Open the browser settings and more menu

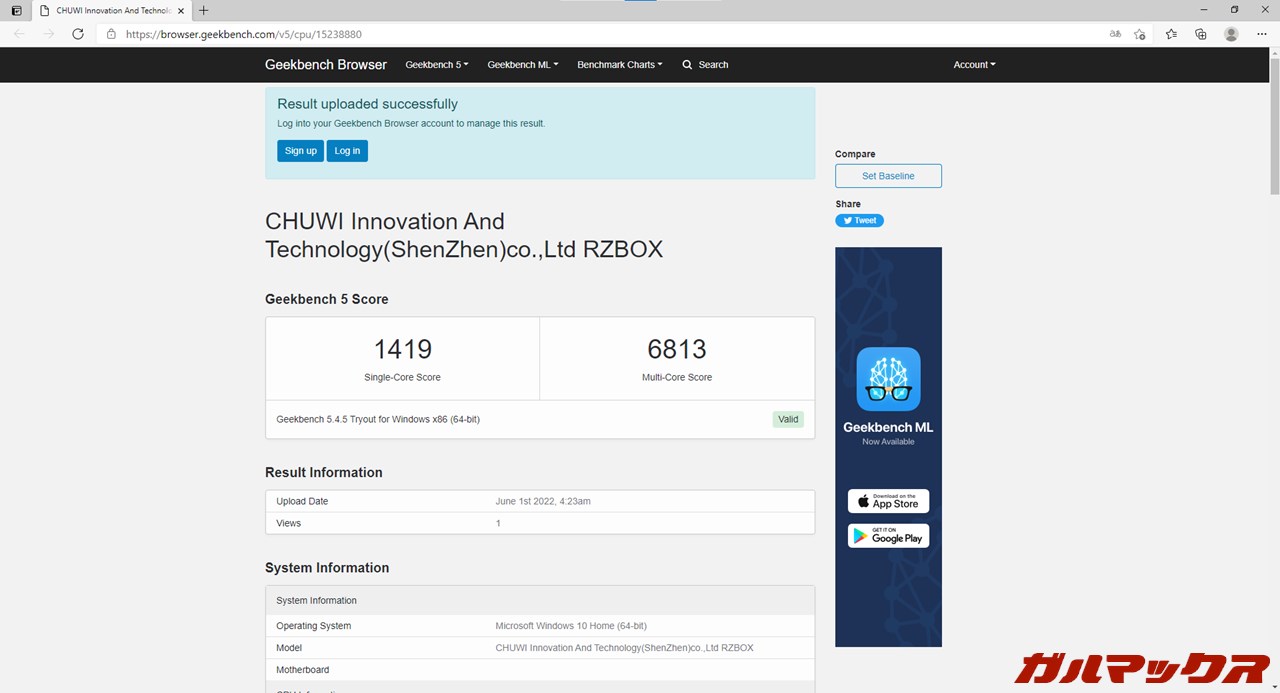1261,34
